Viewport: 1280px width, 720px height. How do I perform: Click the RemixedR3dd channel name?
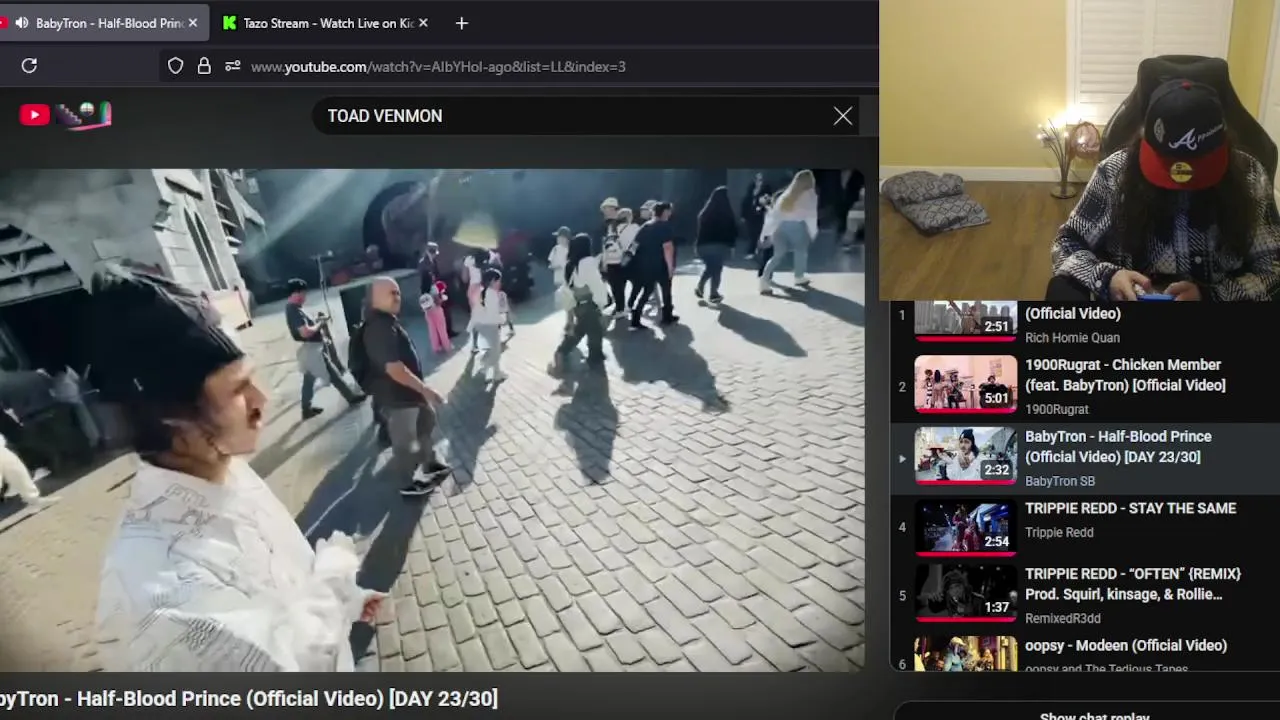pyautogui.click(x=1063, y=619)
